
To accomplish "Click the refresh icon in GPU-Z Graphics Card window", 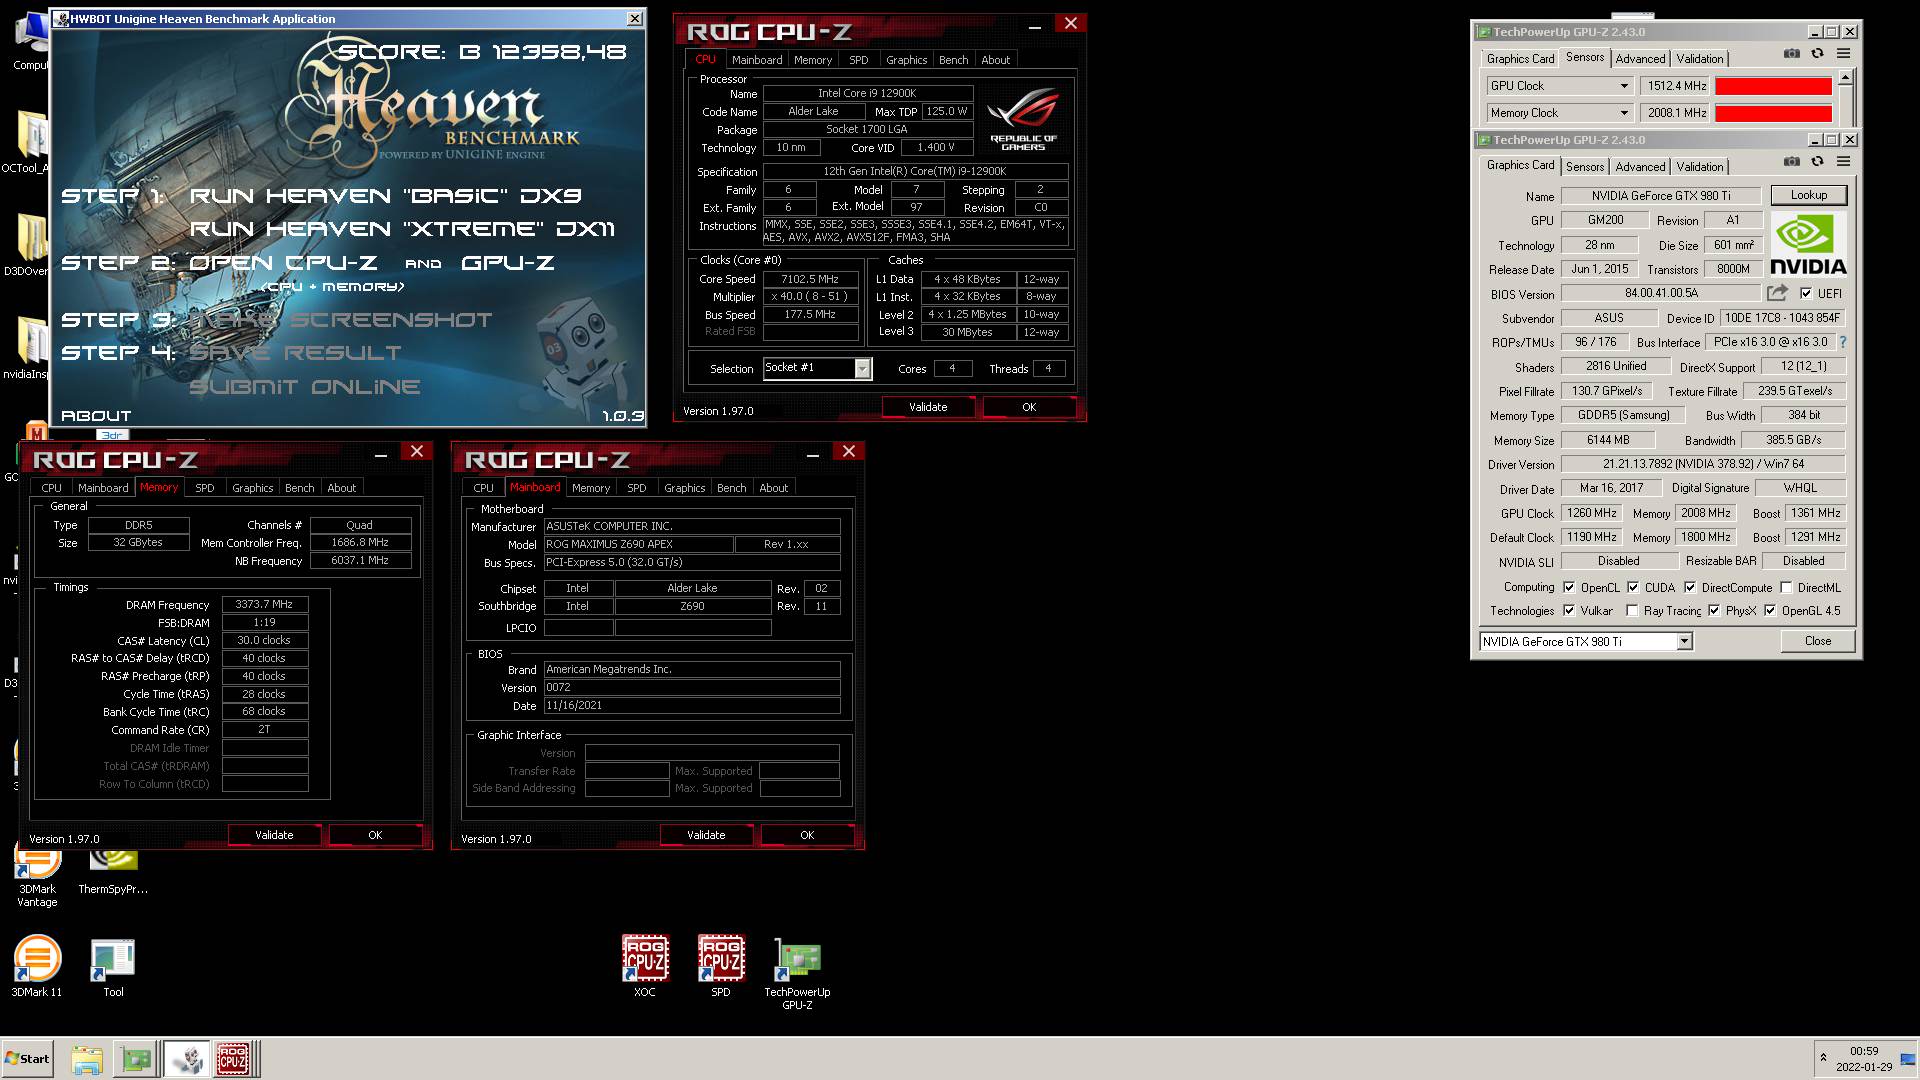I will click(x=1817, y=162).
